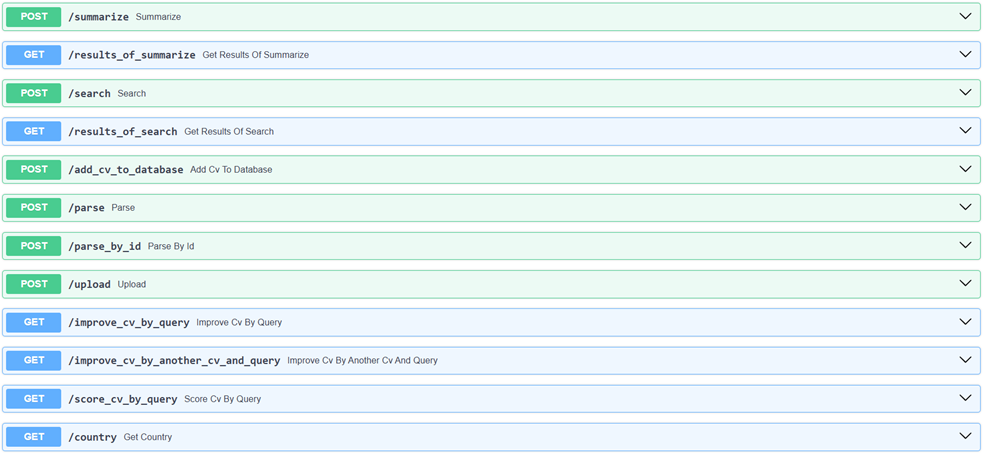Viewport: 984px width, 455px height.
Task: Click the POST badge for /add_cv_to_database
Action: (x=34, y=169)
